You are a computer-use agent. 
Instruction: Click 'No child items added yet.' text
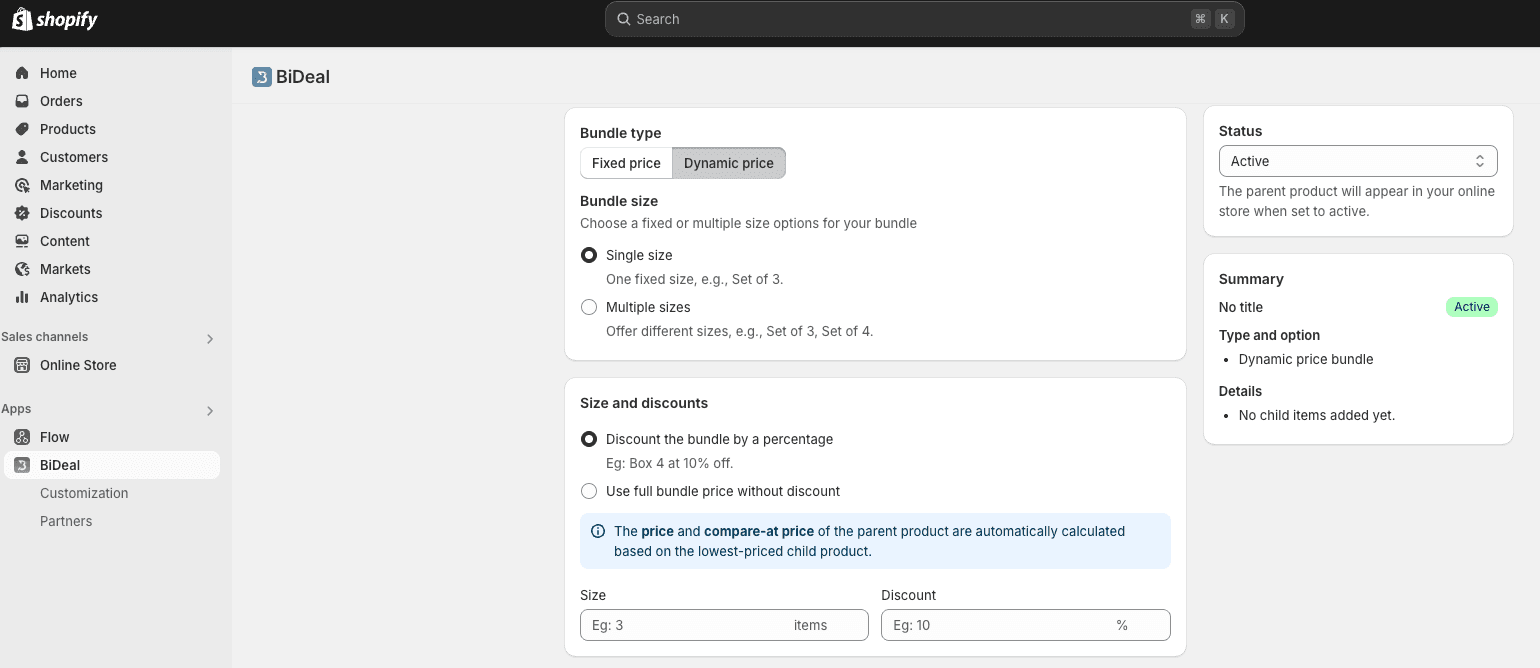[1316, 415]
